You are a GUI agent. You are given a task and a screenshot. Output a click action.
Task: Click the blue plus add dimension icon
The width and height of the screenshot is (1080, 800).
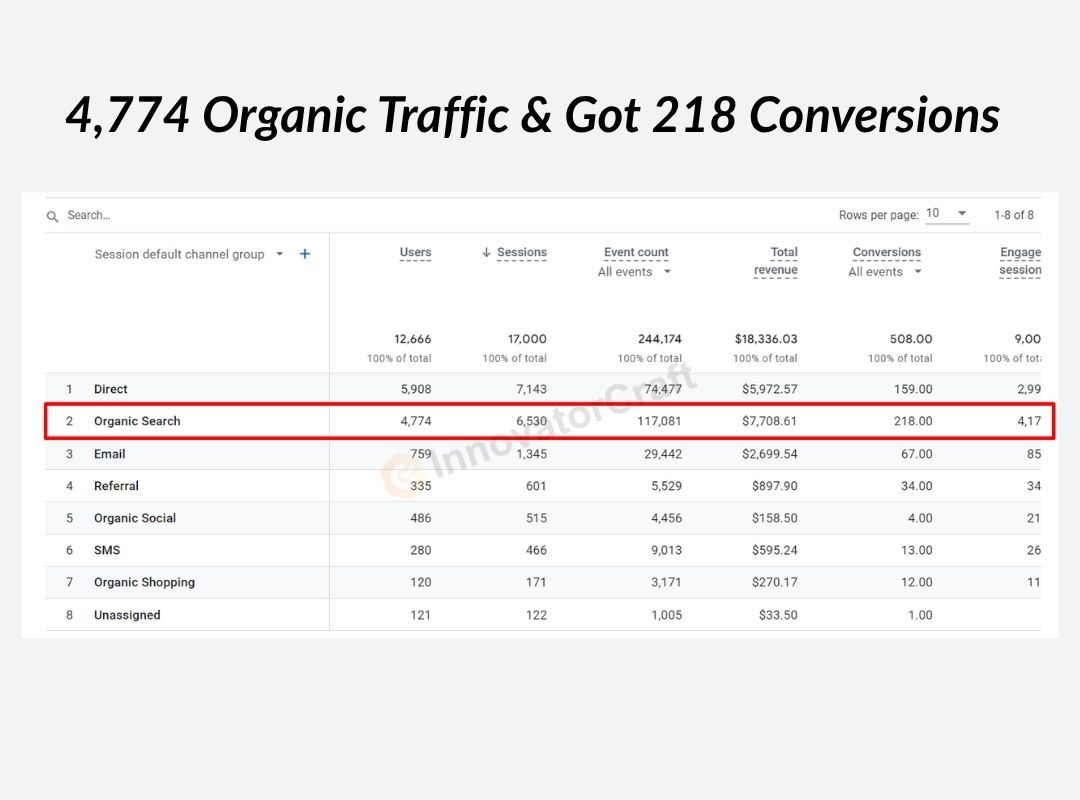click(x=305, y=254)
